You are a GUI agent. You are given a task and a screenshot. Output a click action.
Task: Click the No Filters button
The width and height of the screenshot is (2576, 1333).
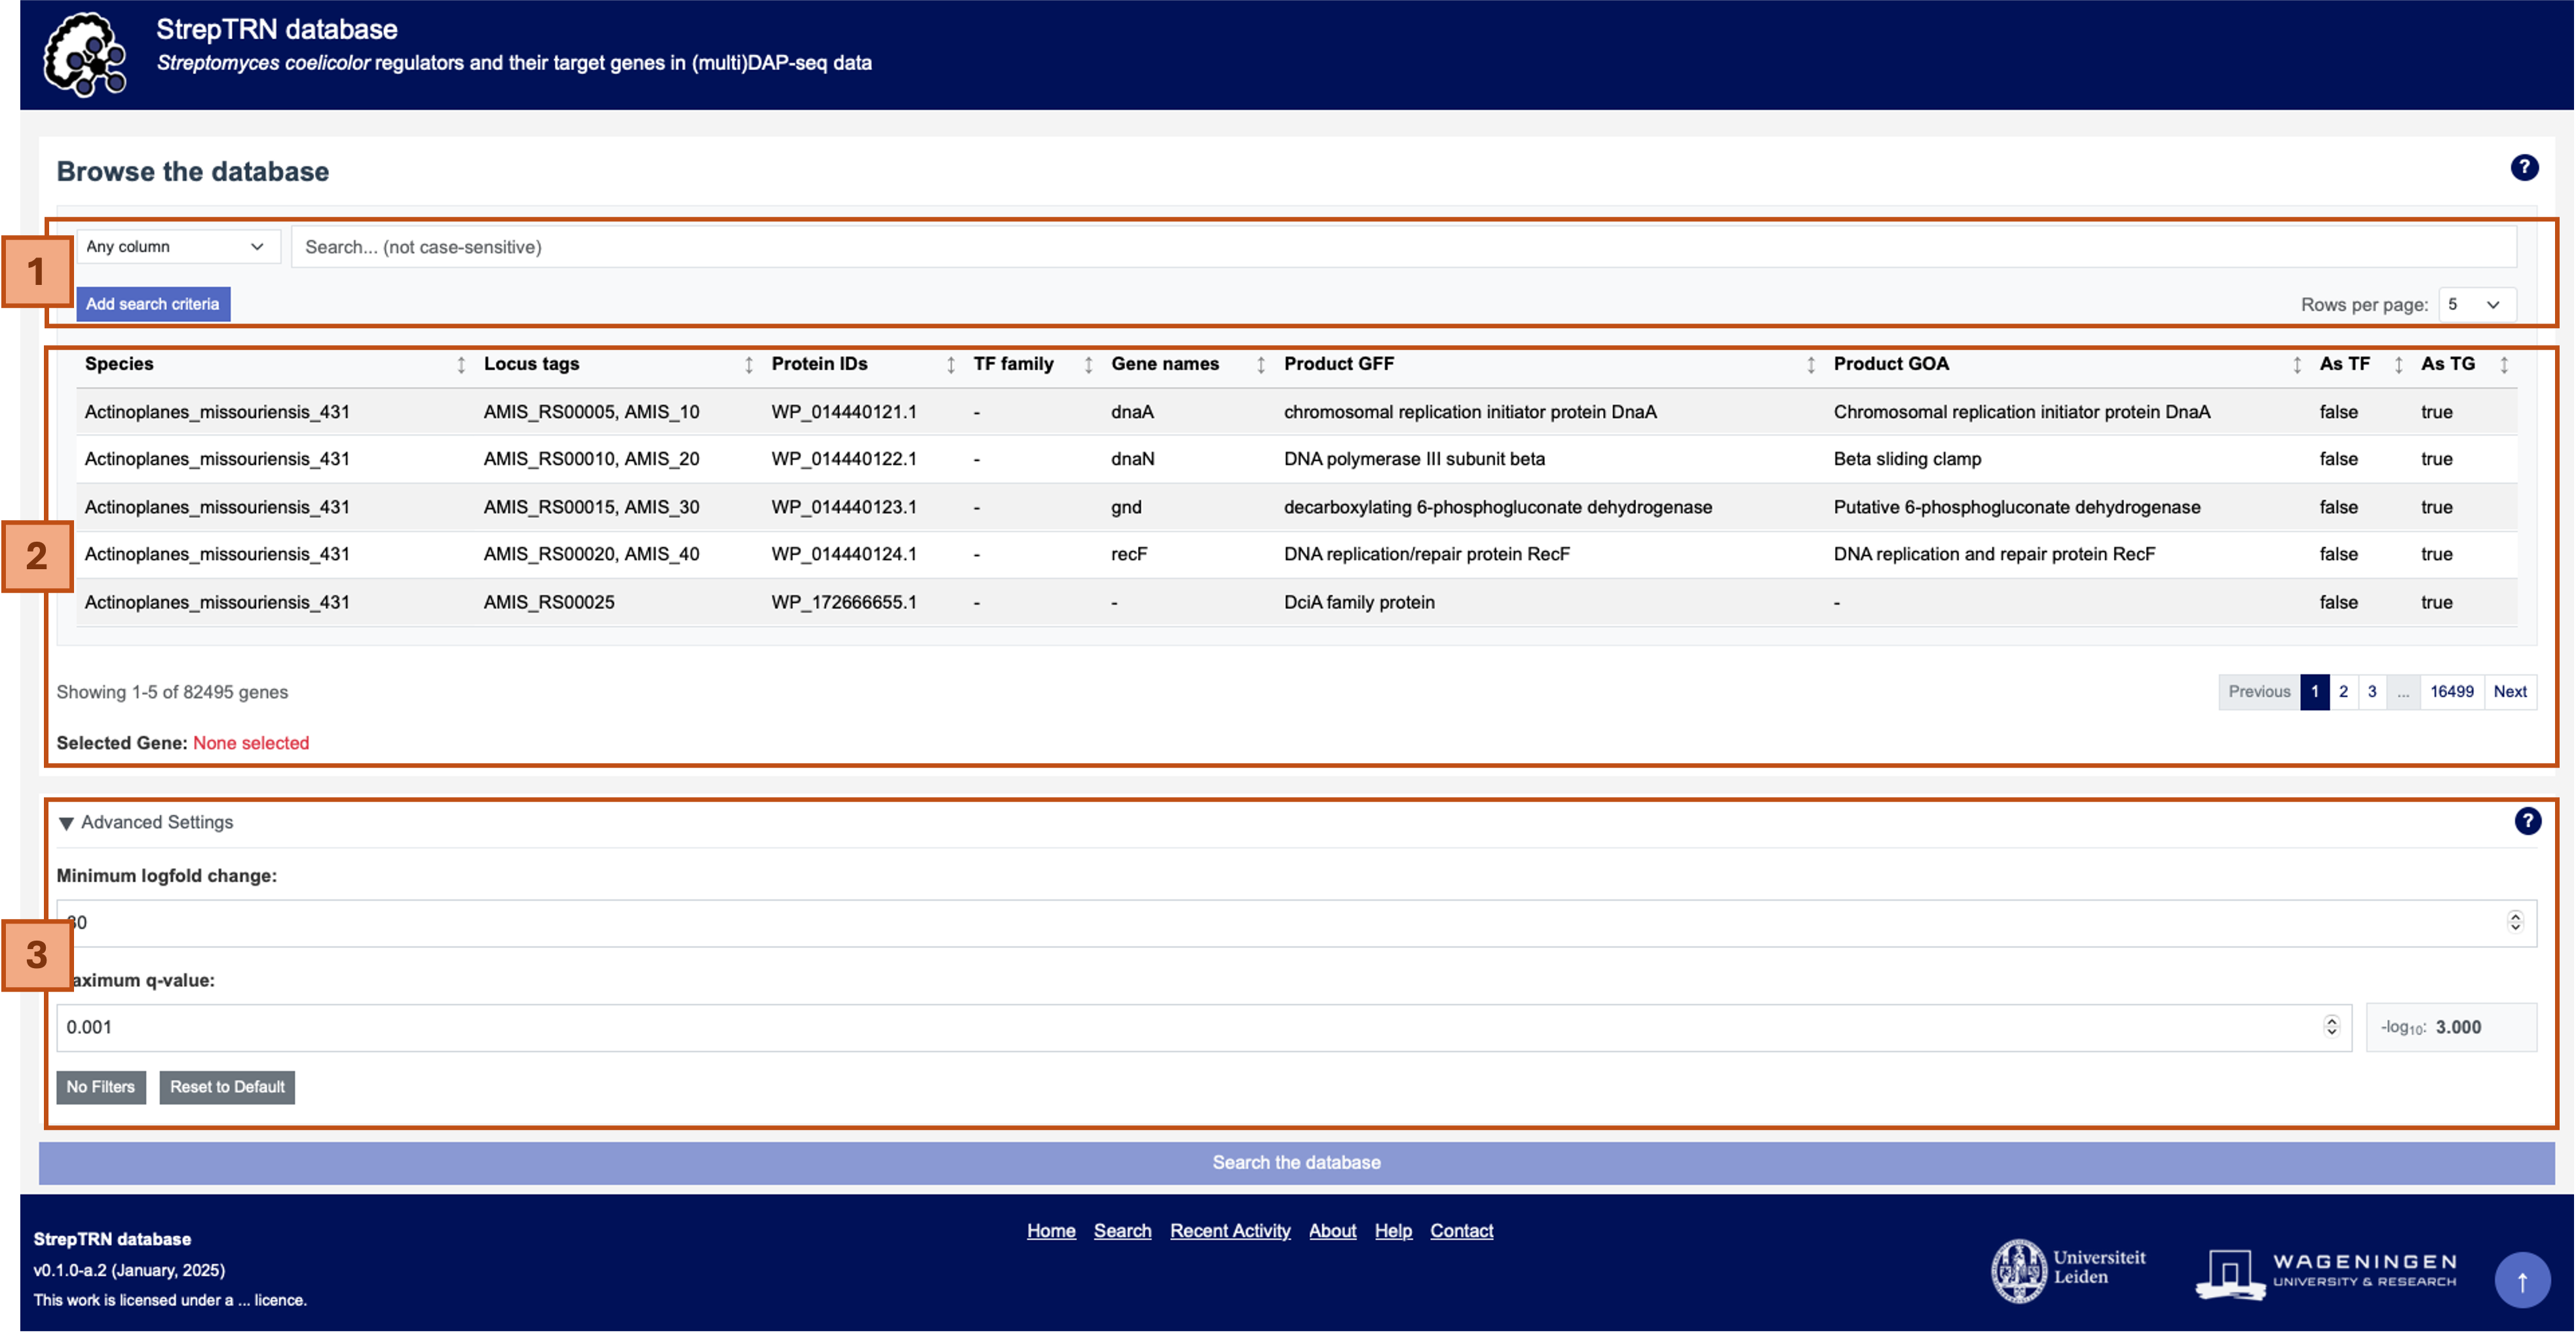[101, 1087]
